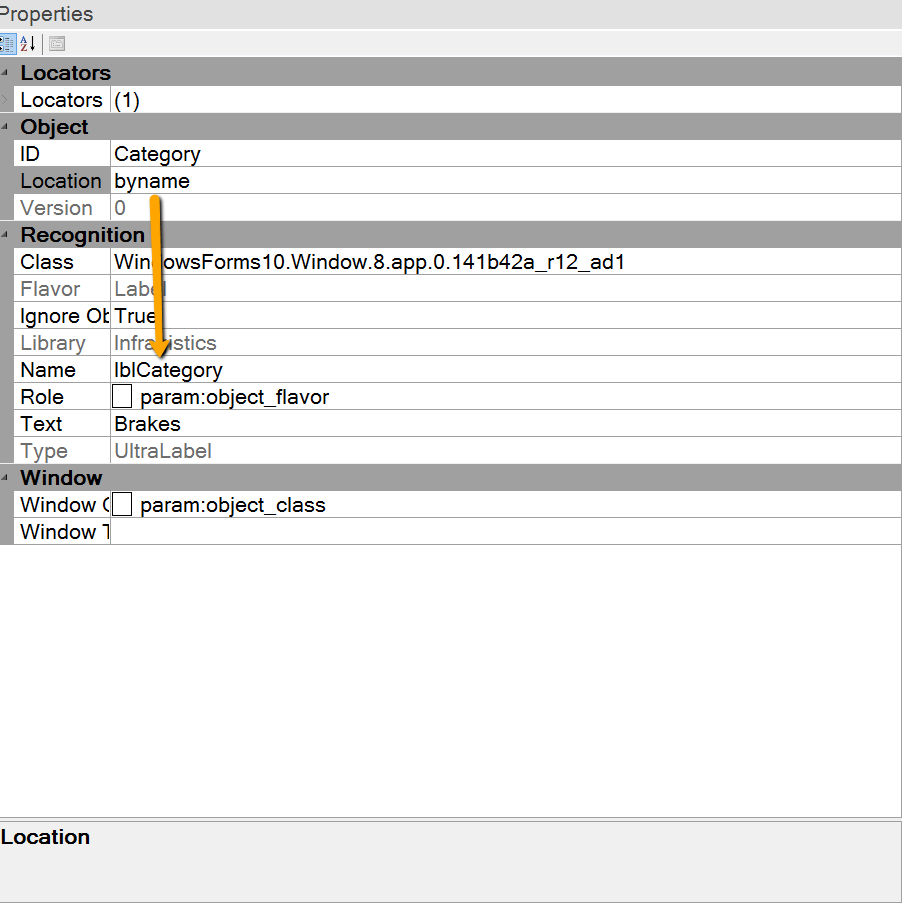Click the Locators value (1) field

point(127,100)
